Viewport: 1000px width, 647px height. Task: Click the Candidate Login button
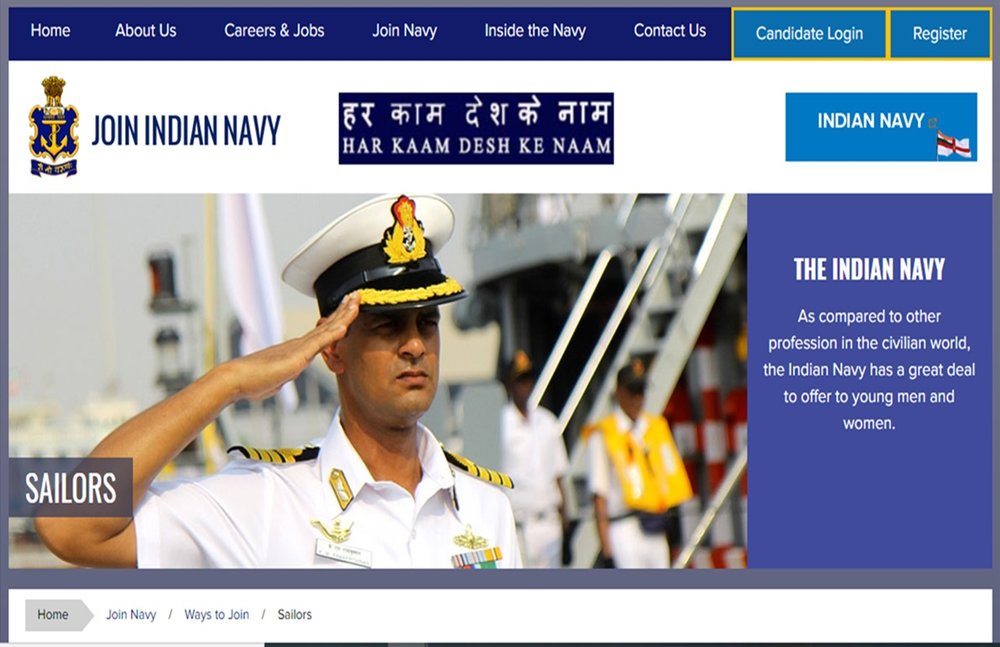809,34
